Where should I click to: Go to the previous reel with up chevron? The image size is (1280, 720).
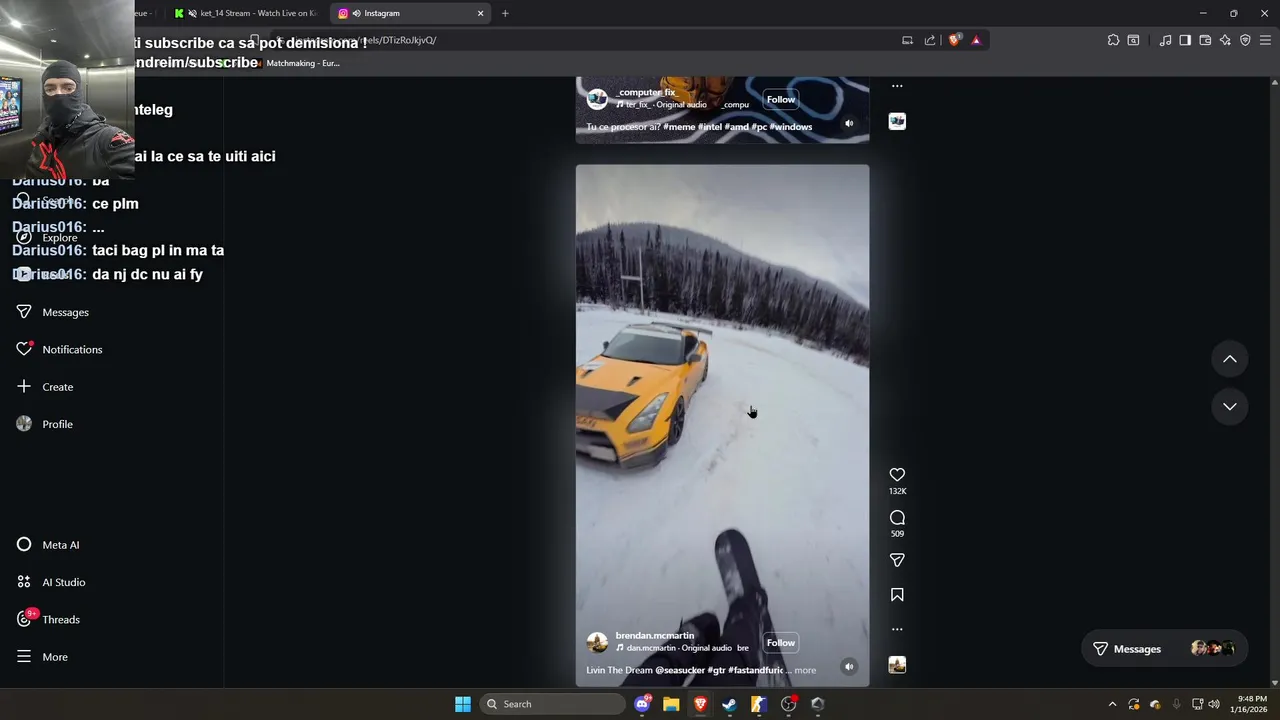tap(1230, 359)
